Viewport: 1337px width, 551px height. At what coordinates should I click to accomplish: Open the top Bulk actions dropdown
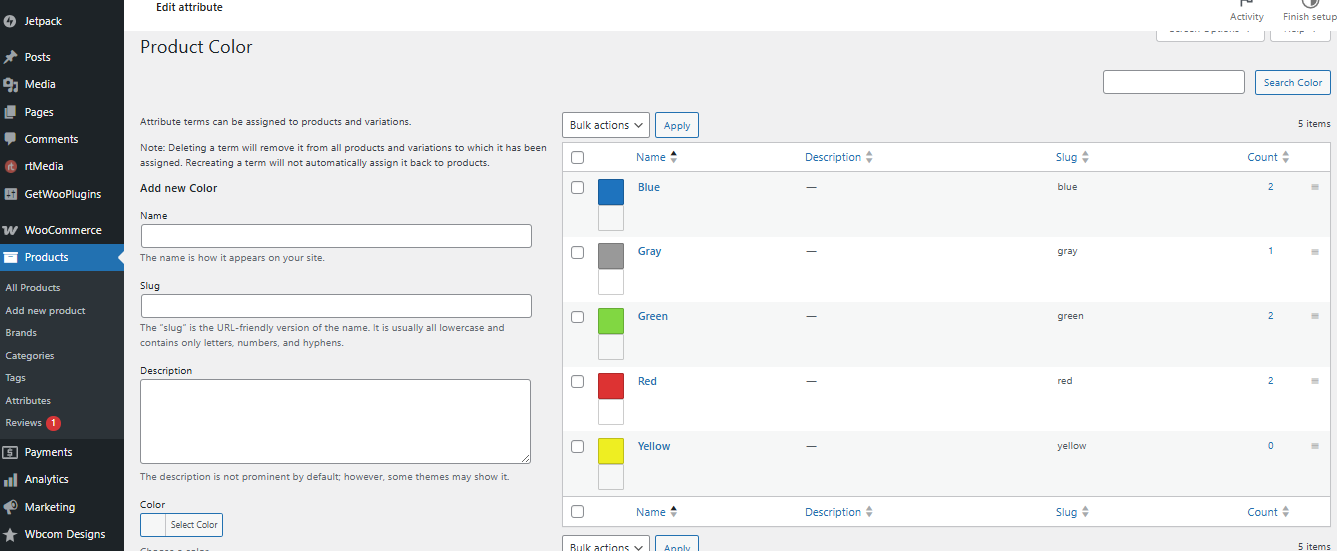(605, 125)
